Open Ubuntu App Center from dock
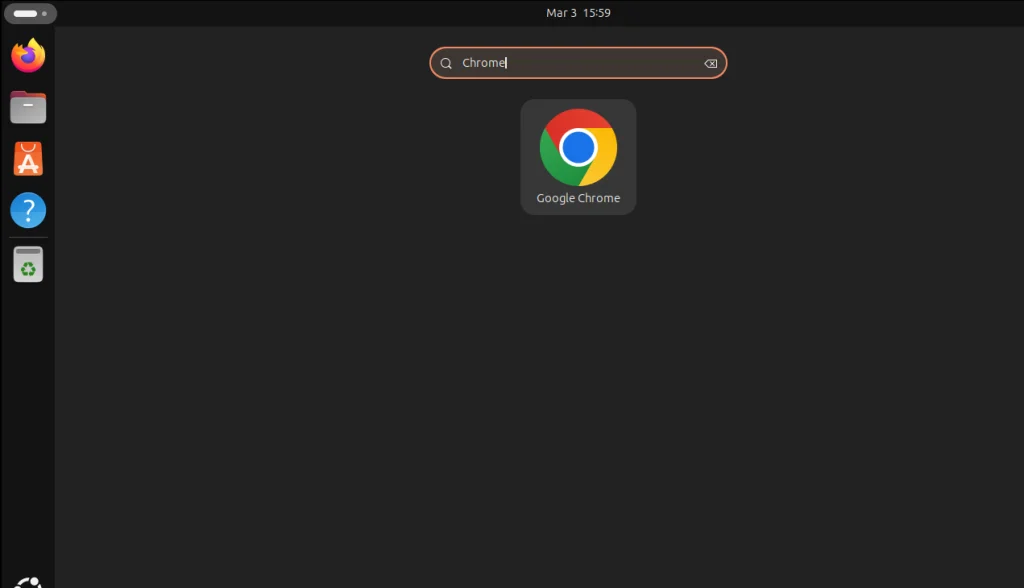The width and height of the screenshot is (1024, 588). point(28,159)
